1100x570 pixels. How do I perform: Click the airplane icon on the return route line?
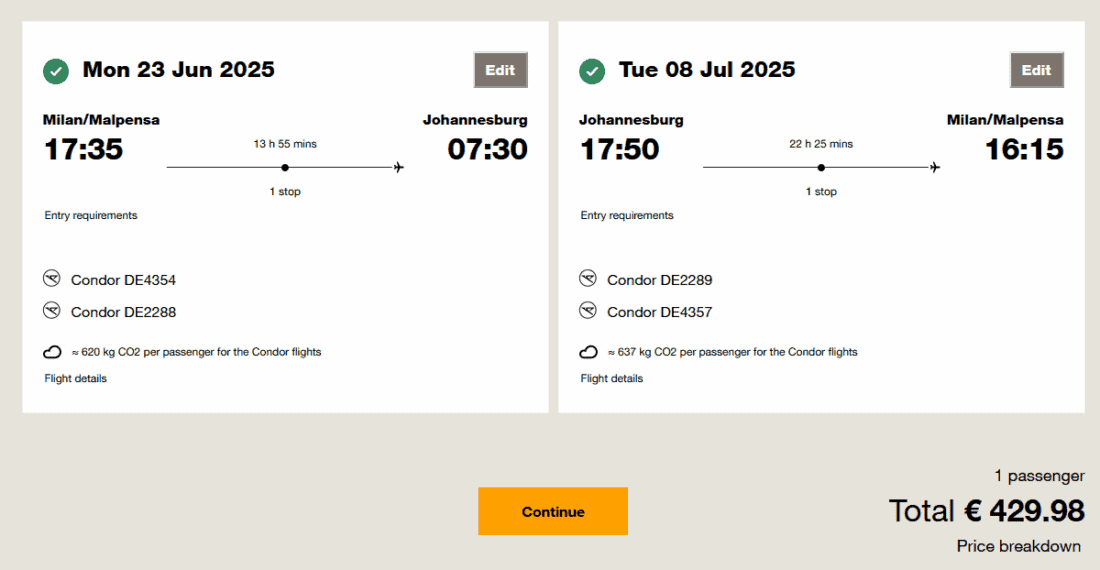point(935,167)
